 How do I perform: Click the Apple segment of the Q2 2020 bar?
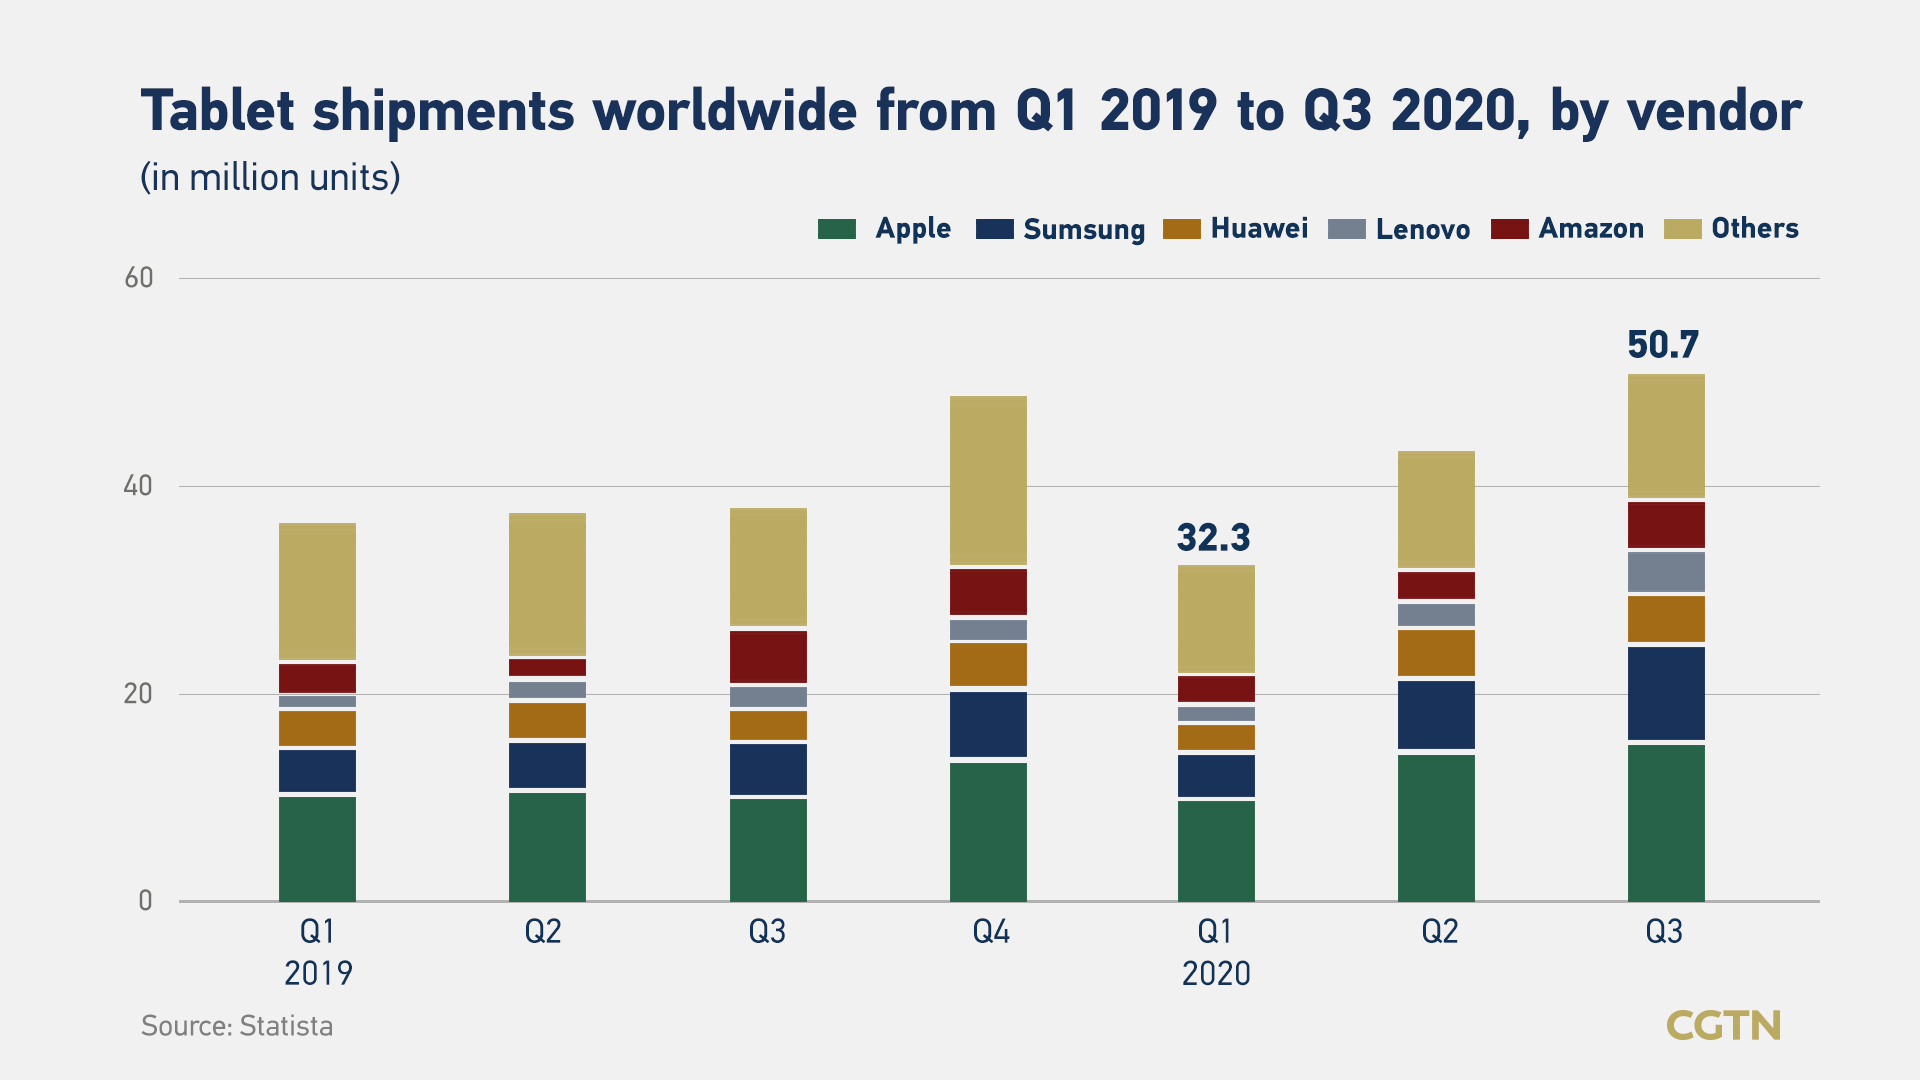point(1436,828)
